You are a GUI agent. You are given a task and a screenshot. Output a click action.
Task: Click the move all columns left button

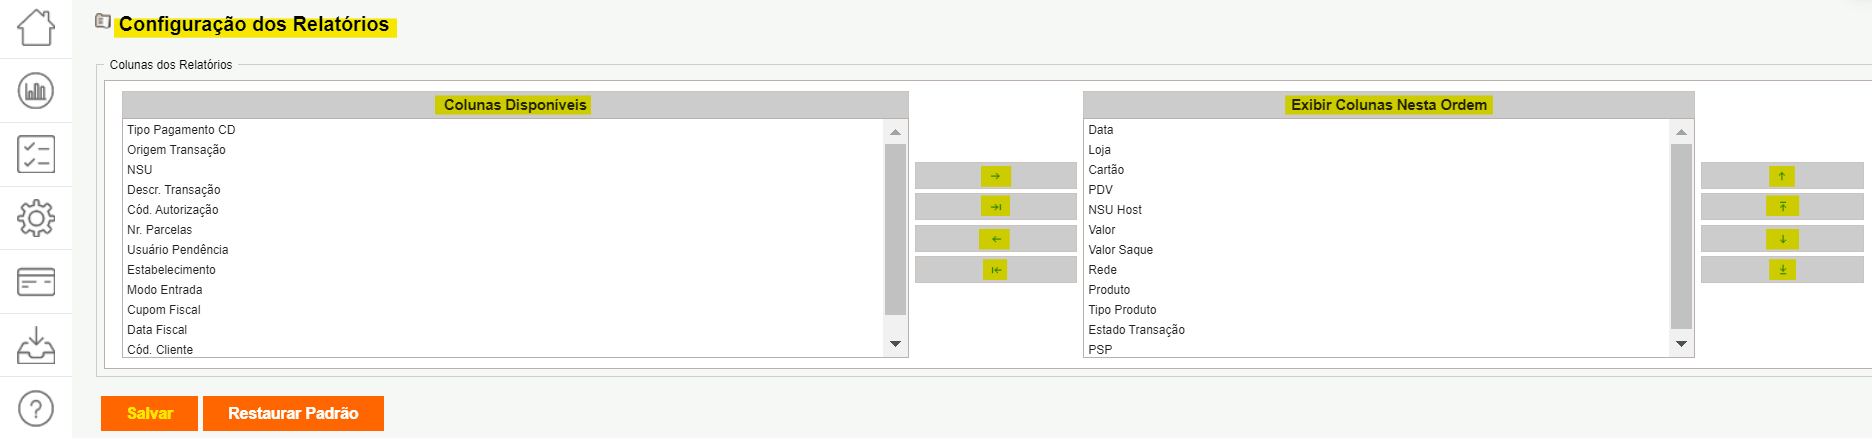pos(995,270)
